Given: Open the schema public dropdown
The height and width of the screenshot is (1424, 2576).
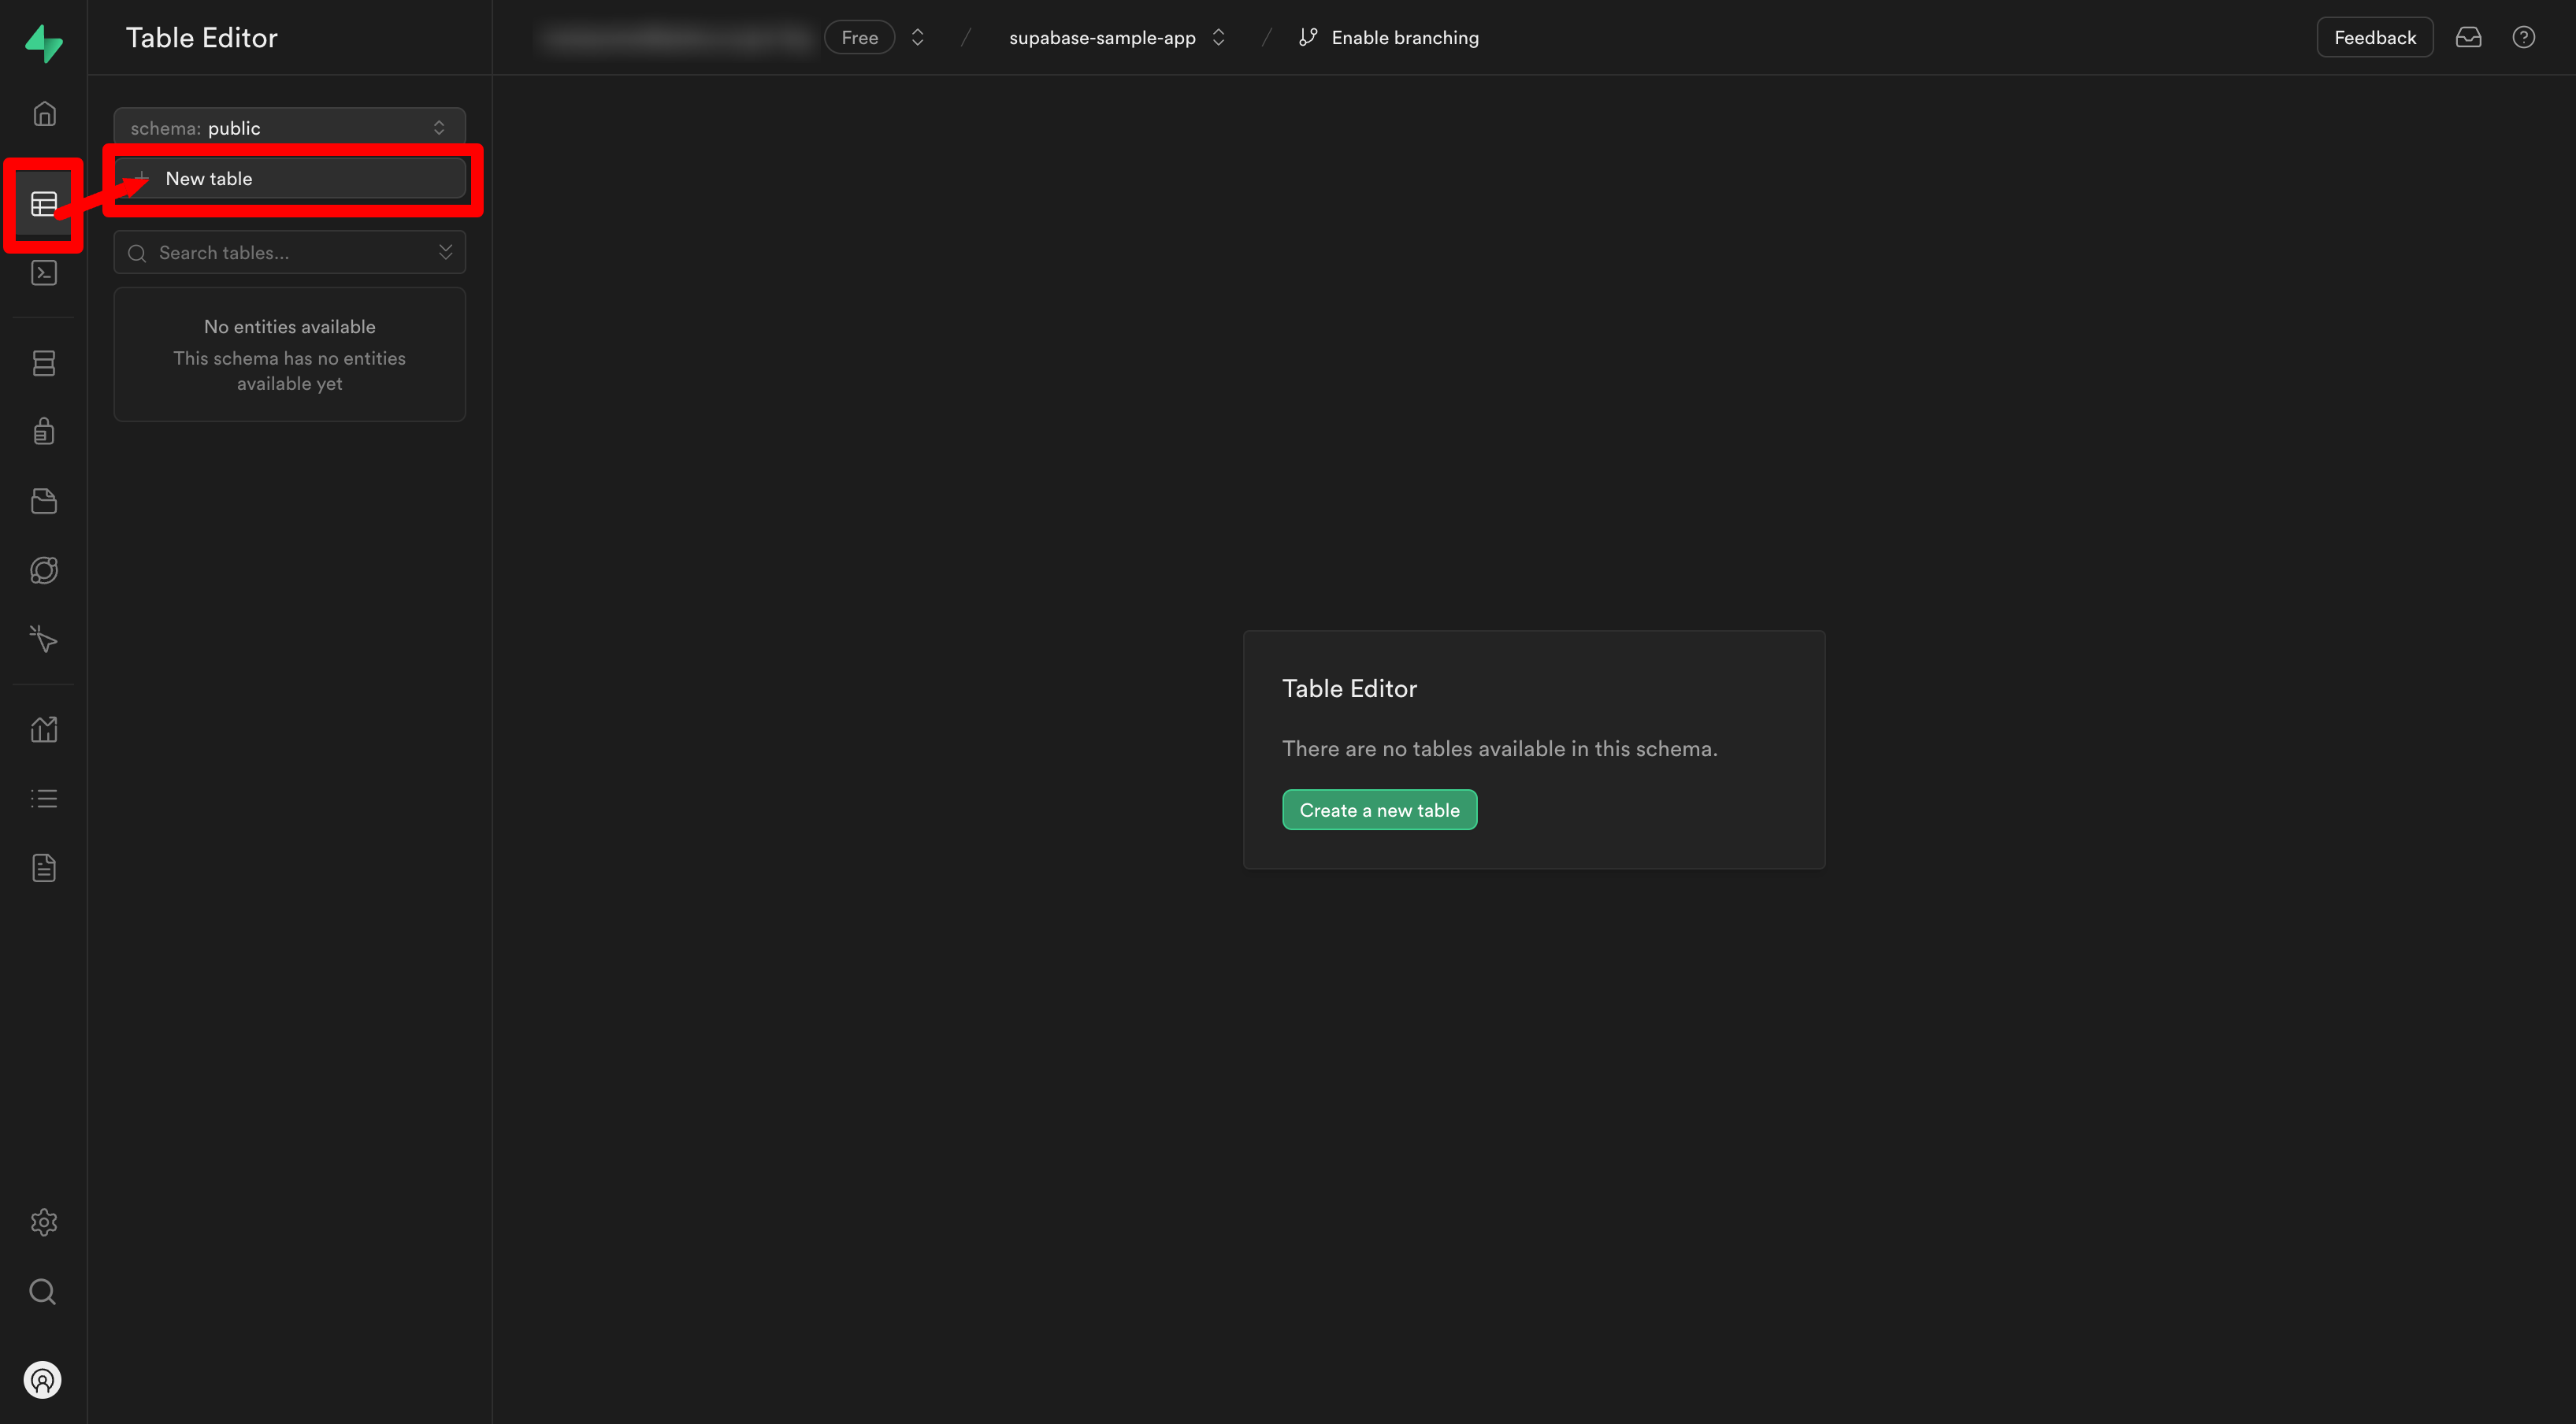Looking at the screenshot, I should (290, 128).
